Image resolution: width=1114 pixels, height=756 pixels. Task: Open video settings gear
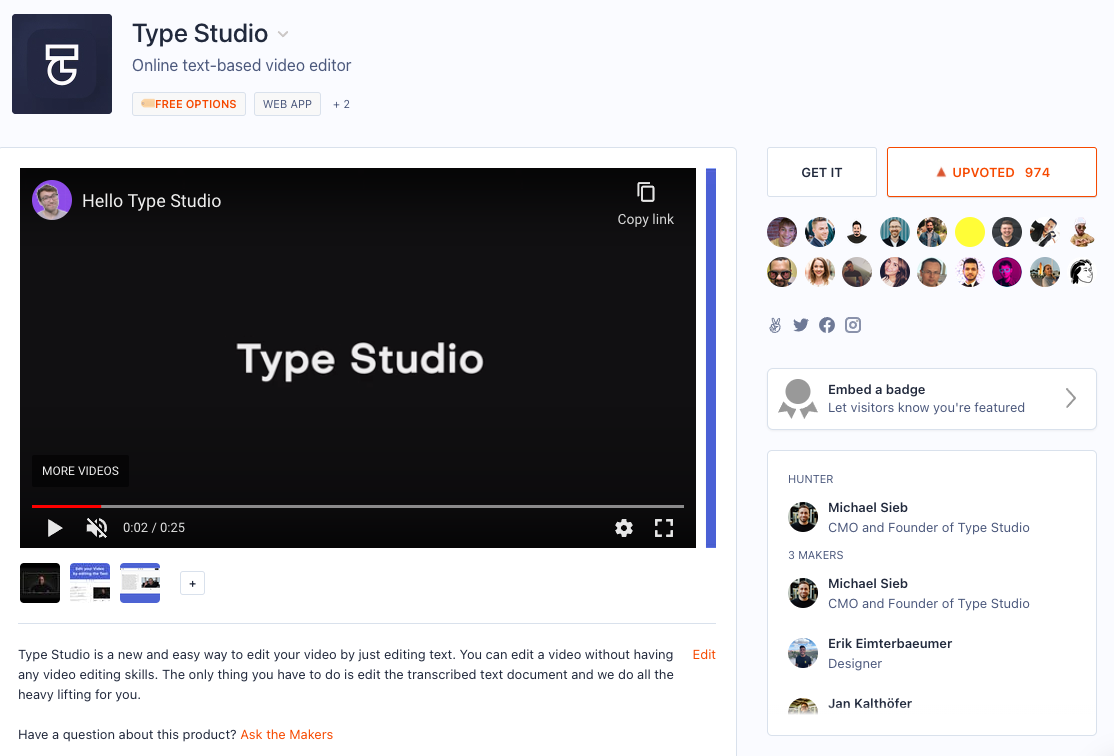pos(624,528)
